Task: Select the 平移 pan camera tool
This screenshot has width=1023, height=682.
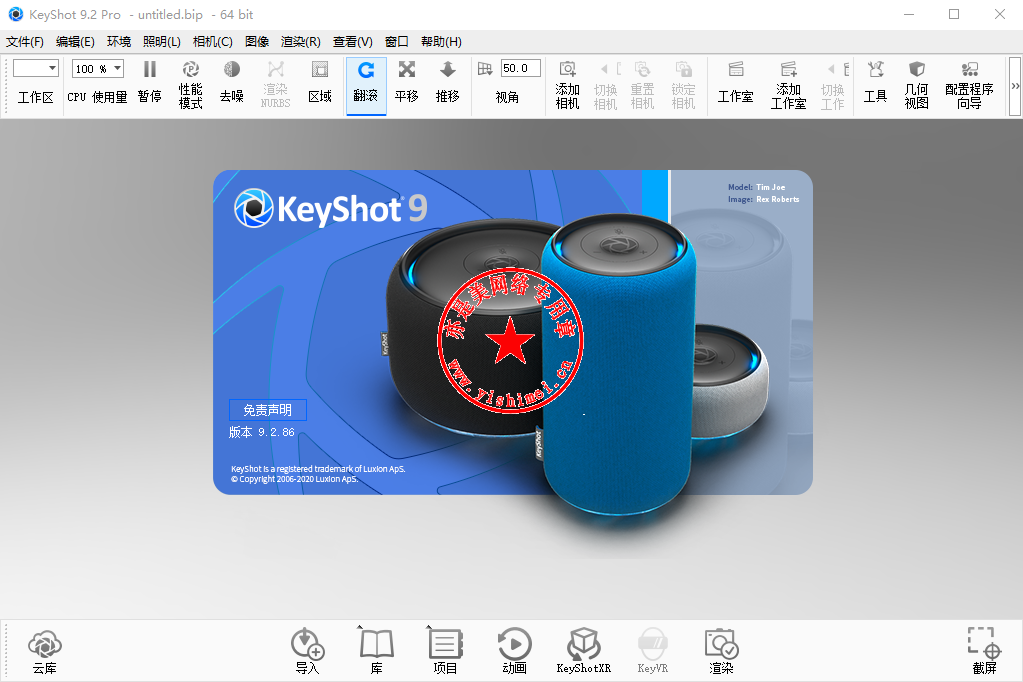Action: [x=406, y=85]
